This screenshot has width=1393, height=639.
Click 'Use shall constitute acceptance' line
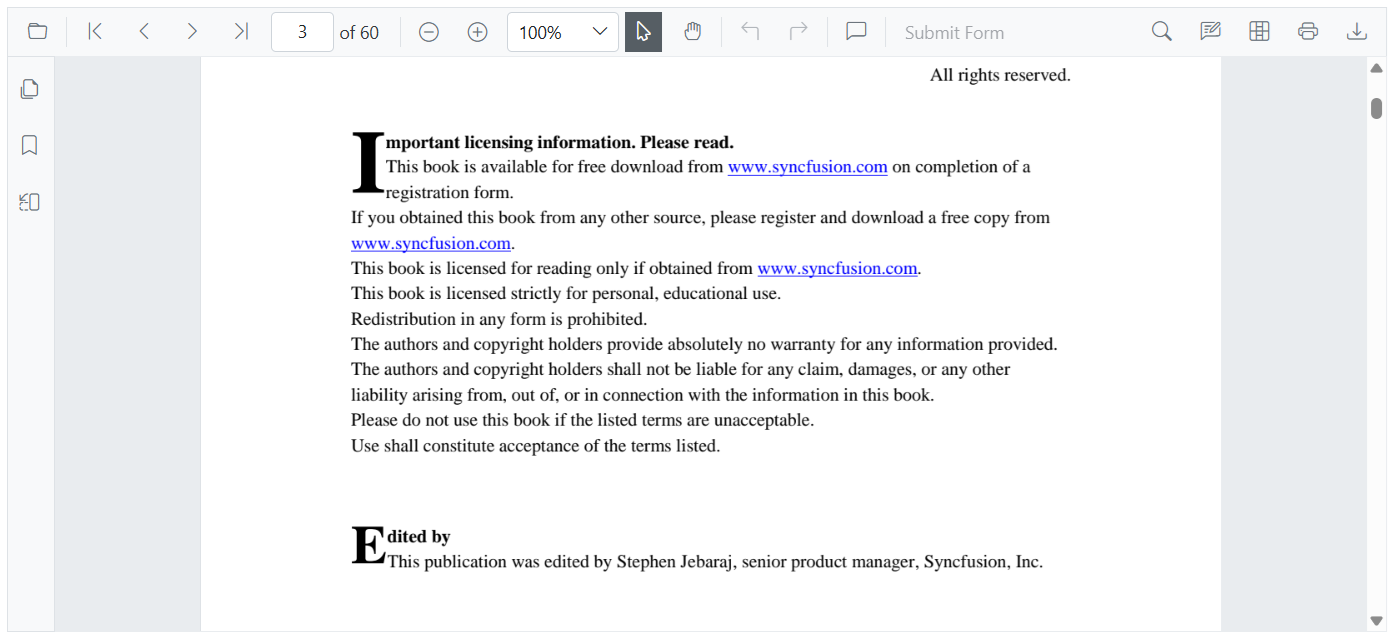535,446
